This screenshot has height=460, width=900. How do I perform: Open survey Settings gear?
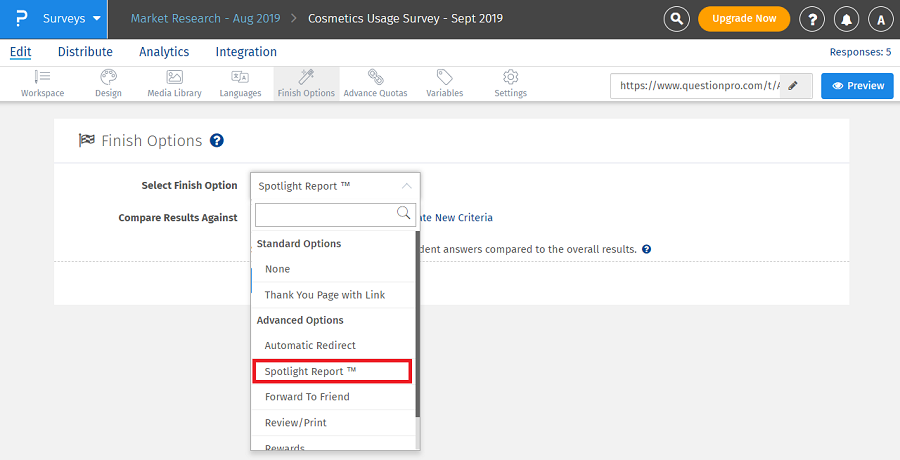click(x=510, y=84)
